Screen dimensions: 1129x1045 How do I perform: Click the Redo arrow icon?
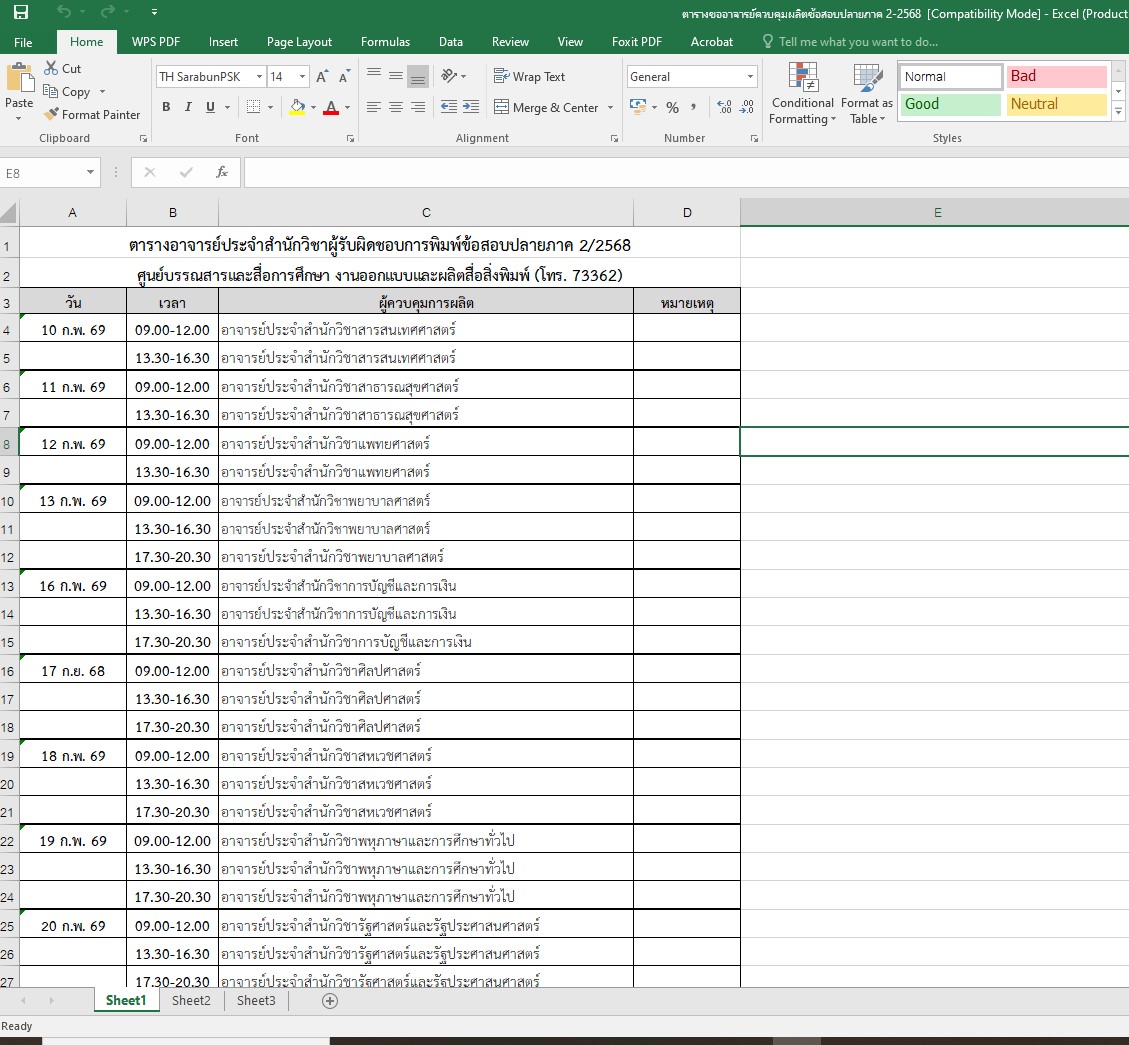point(107,12)
